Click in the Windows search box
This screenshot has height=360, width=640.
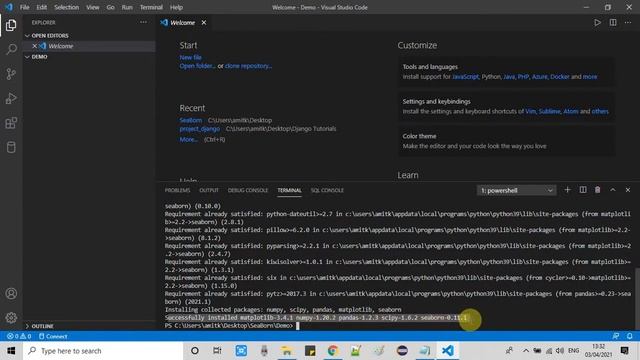(x=103, y=351)
